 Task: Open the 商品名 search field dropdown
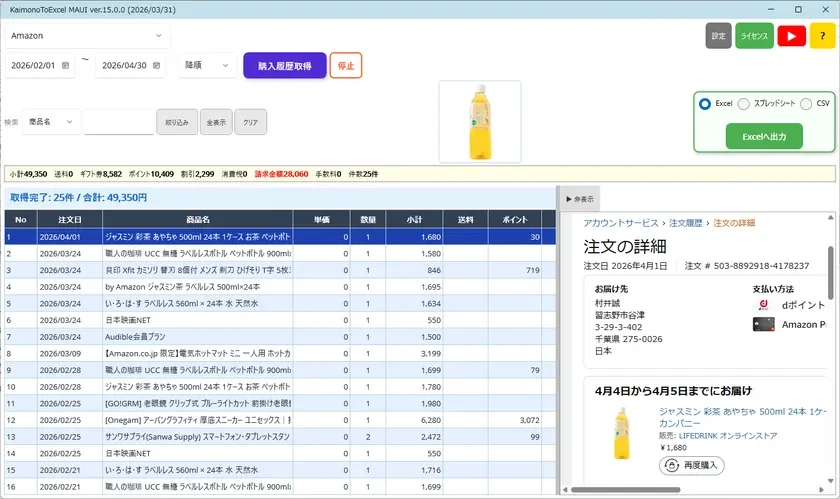(x=51, y=122)
